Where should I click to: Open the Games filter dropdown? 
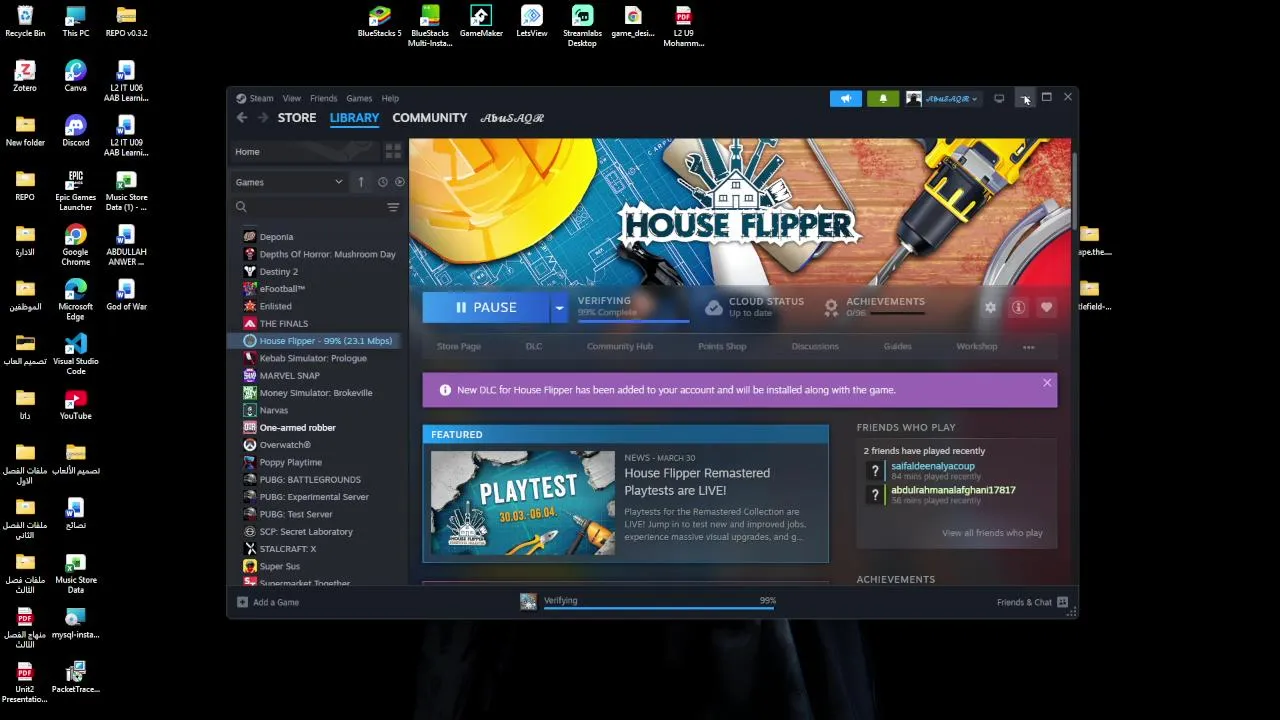(290, 182)
